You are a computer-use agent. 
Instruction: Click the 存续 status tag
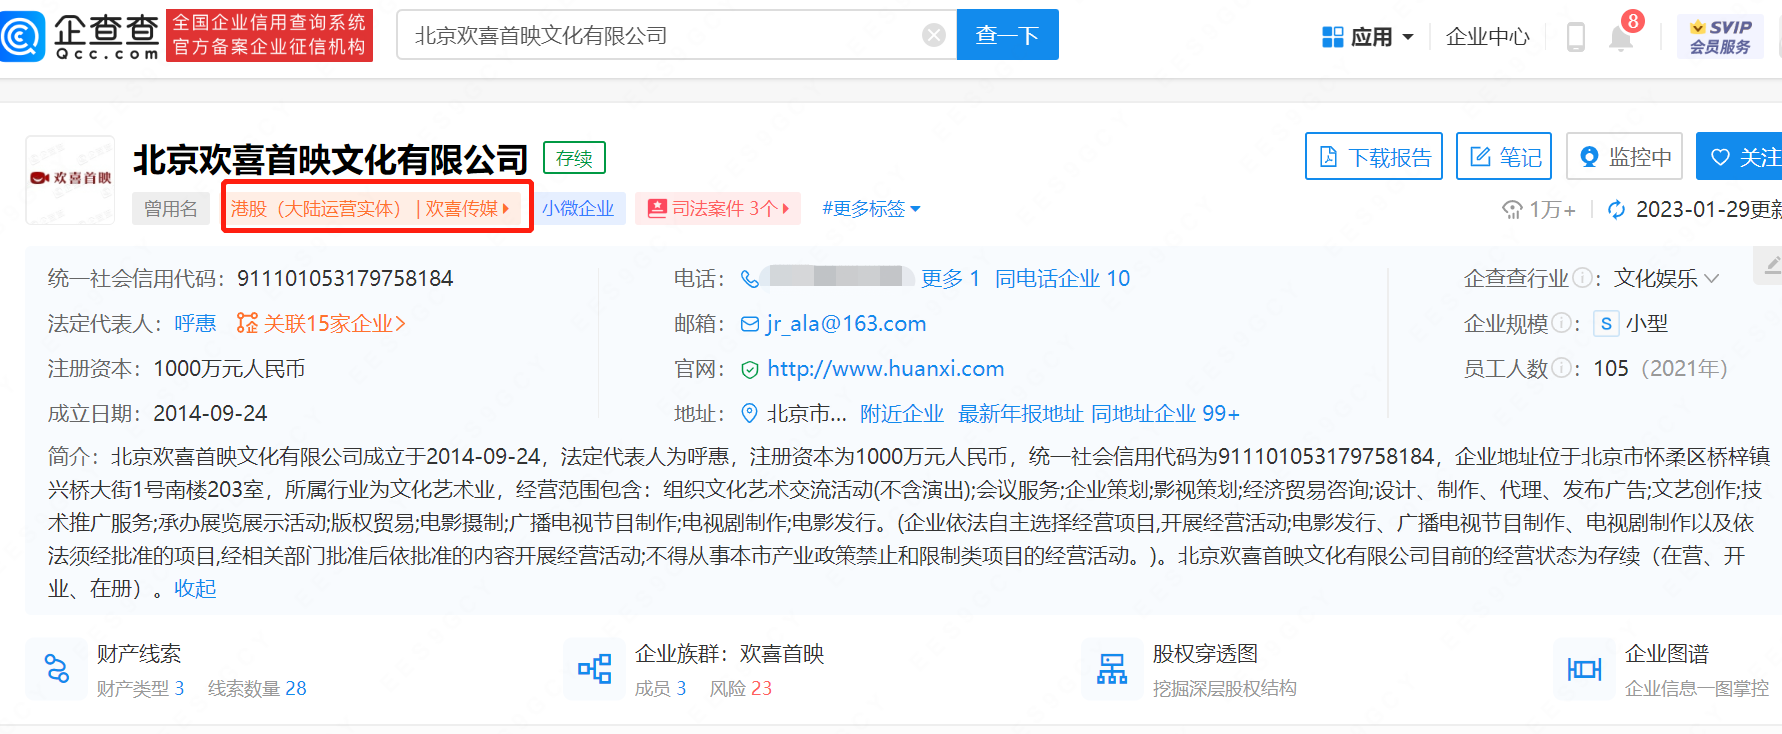click(574, 158)
